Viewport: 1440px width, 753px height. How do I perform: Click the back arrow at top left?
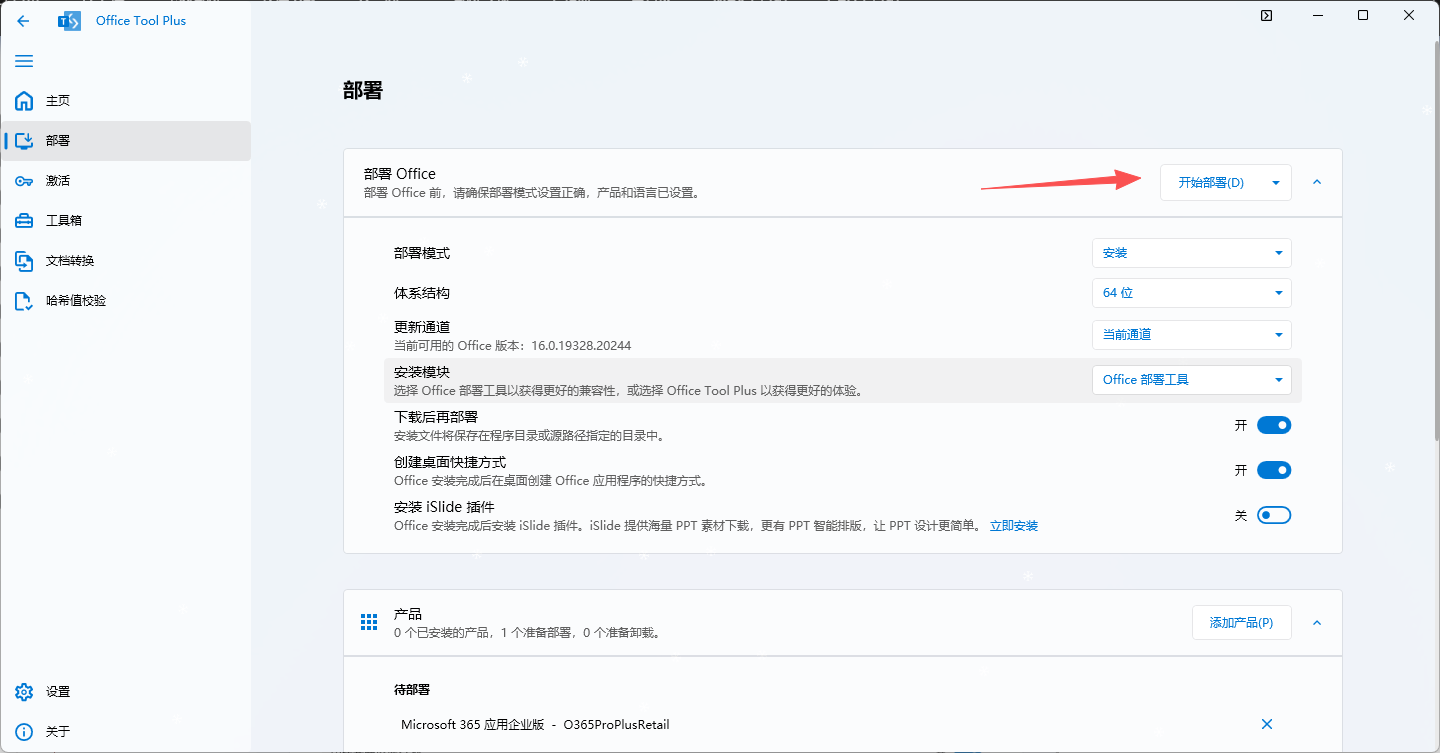(23, 20)
